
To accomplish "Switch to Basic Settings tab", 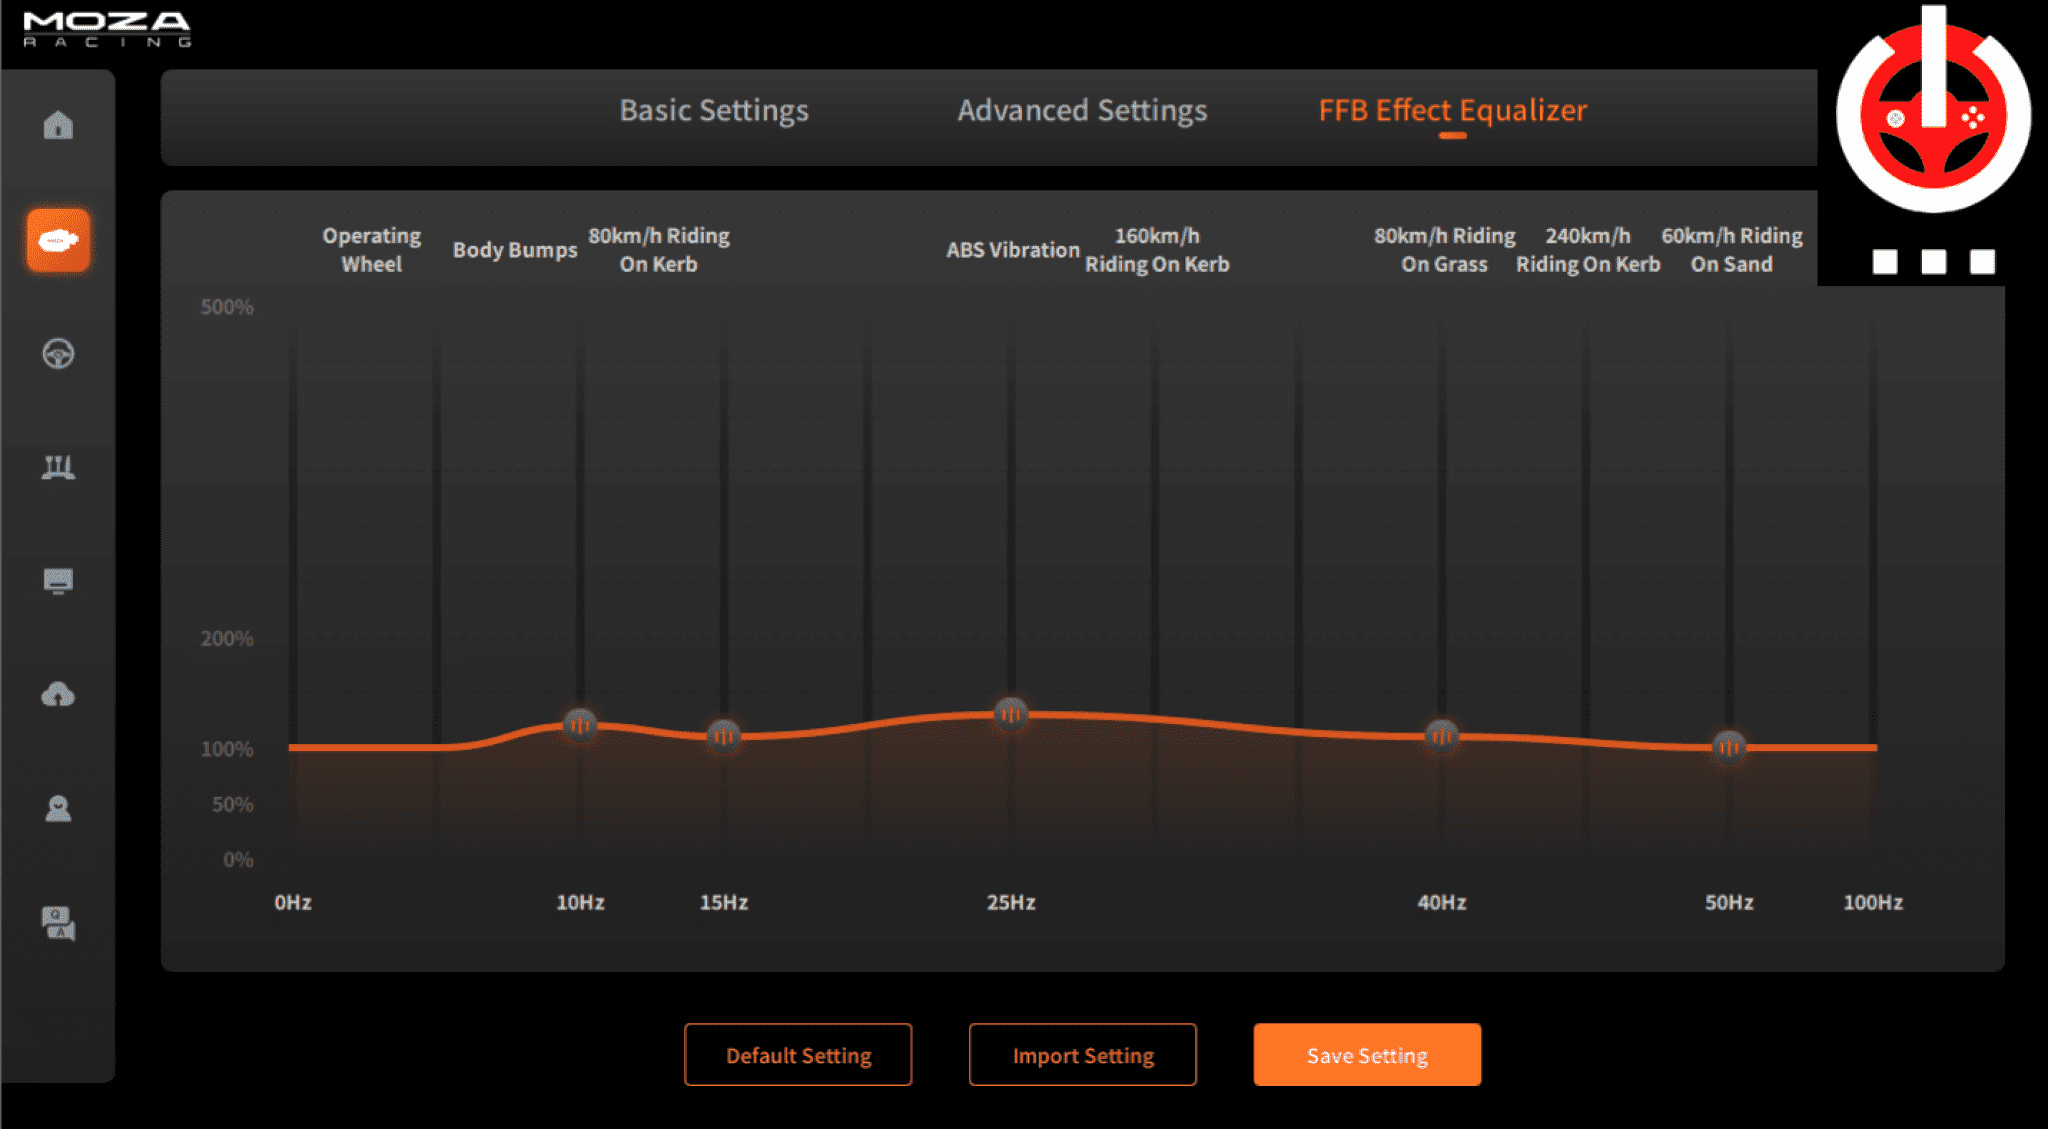I will (713, 110).
